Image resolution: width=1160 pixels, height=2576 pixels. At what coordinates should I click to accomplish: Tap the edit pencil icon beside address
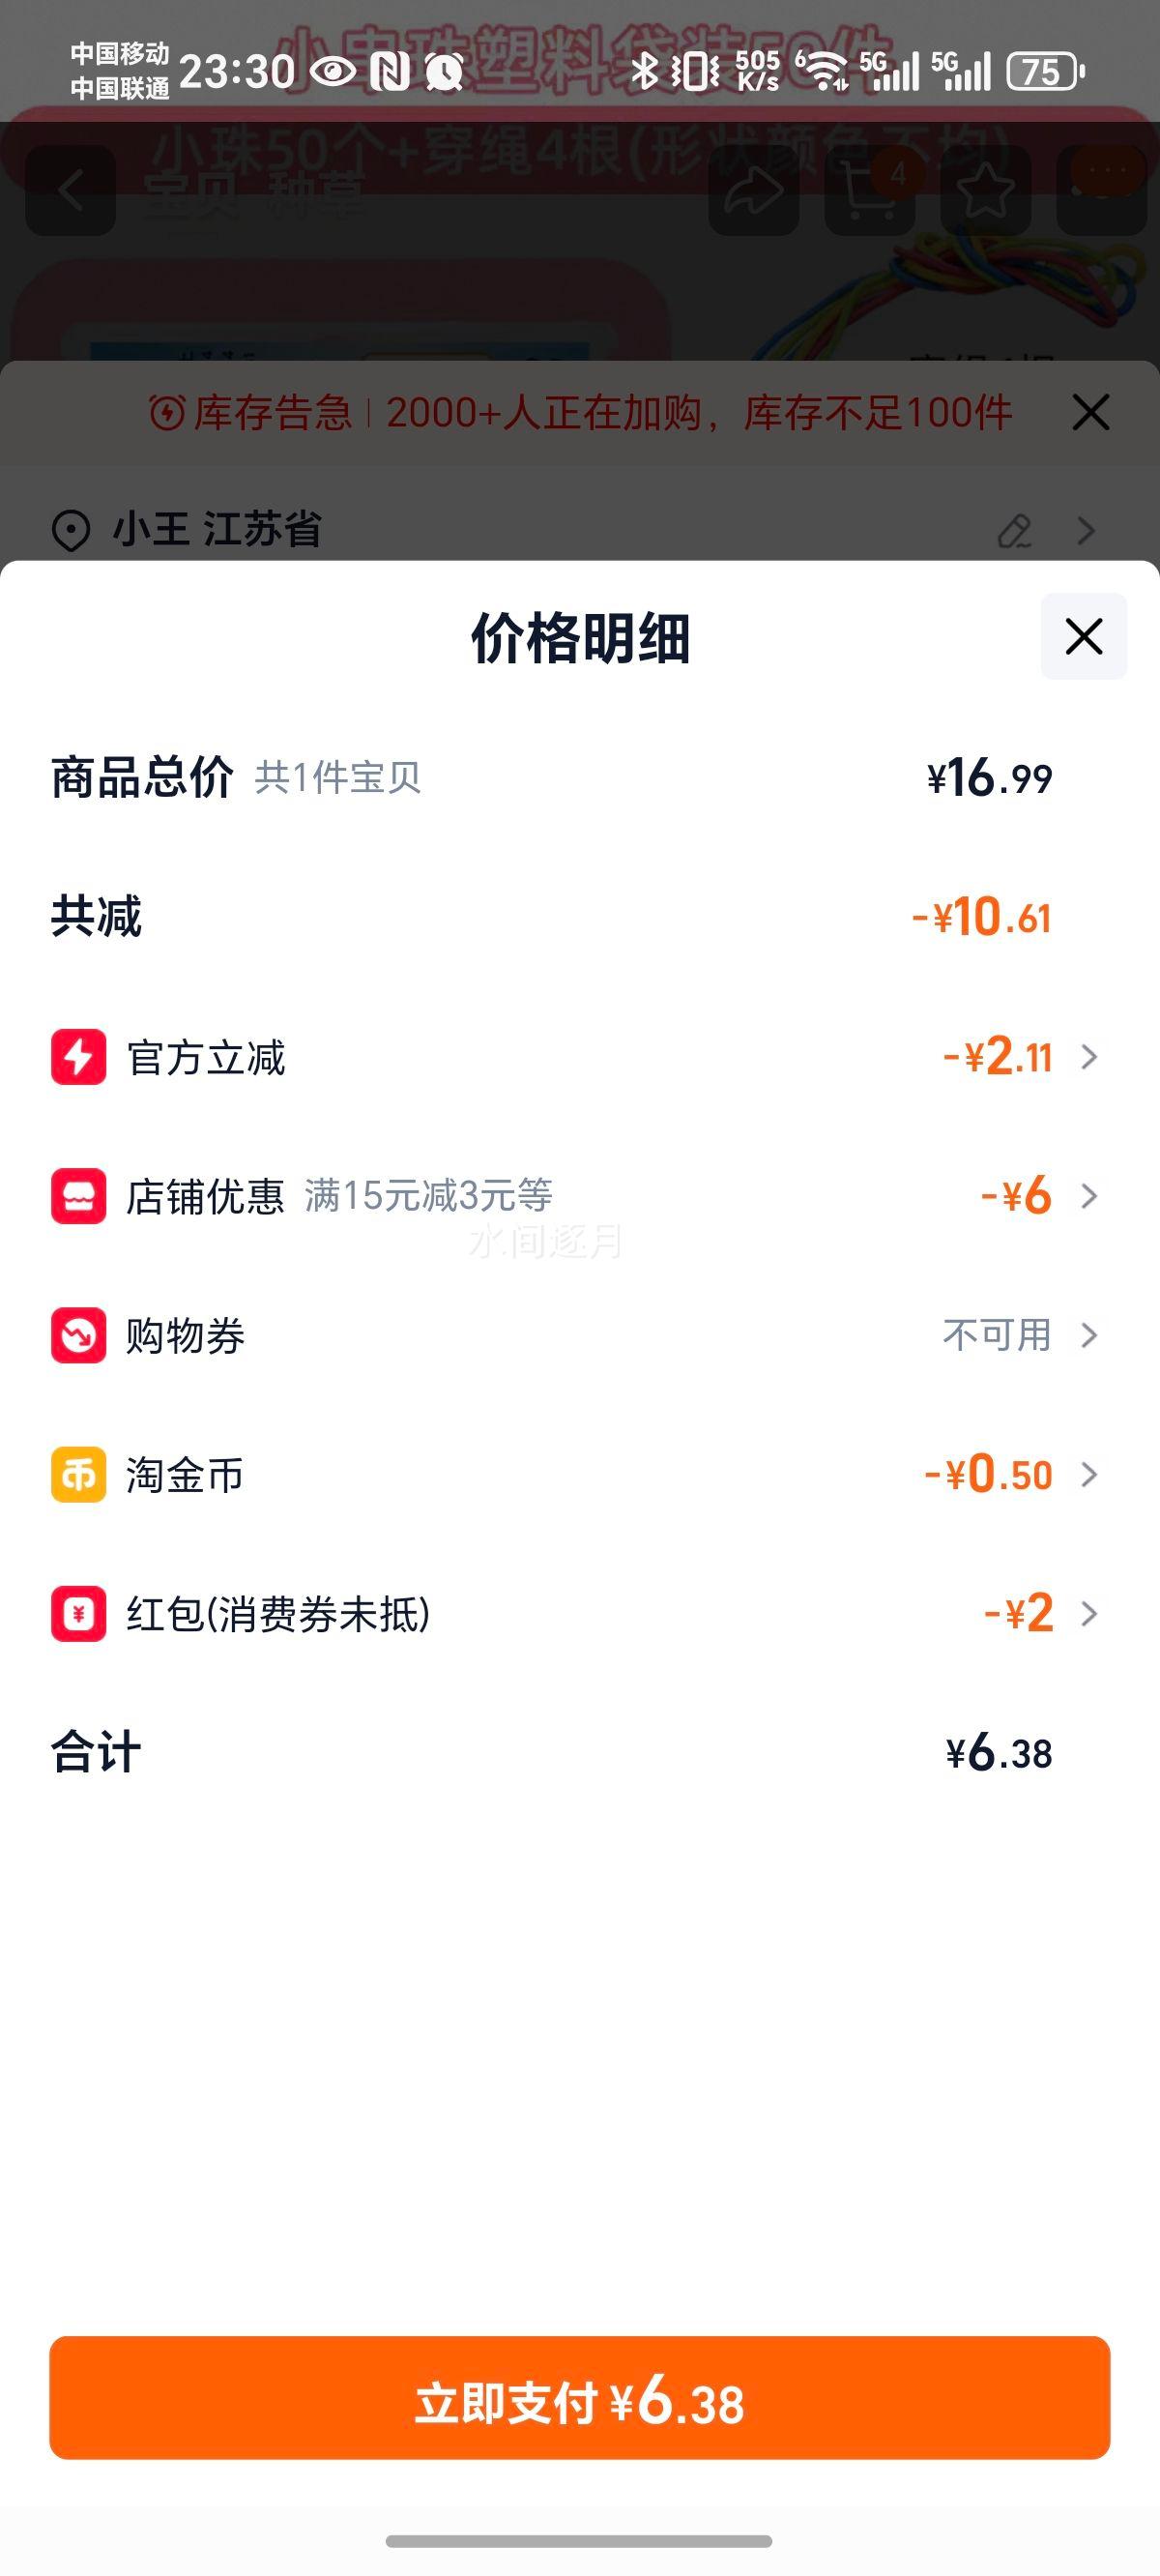1014,530
